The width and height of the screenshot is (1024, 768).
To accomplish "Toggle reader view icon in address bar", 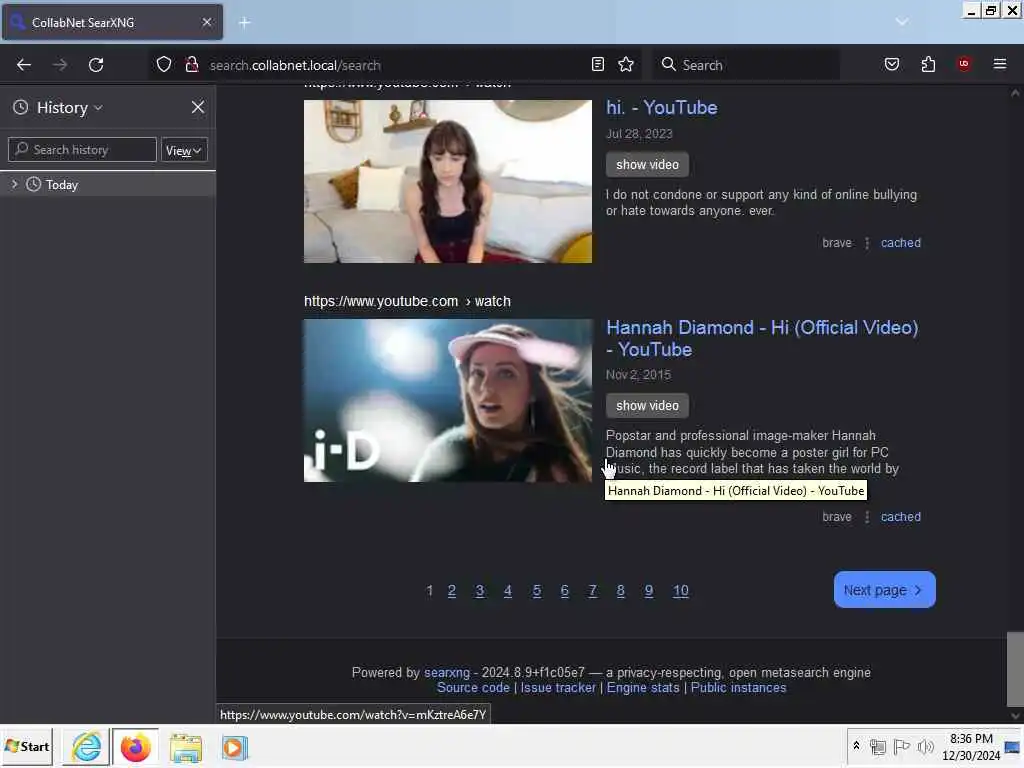I will click(x=597, y=64).
